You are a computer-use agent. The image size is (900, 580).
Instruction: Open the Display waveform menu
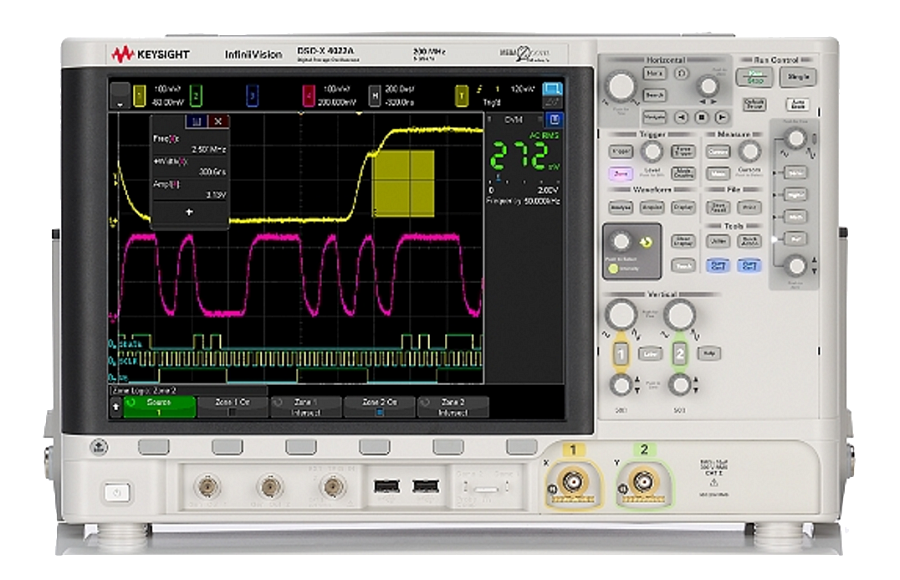[x=683, y=208]
